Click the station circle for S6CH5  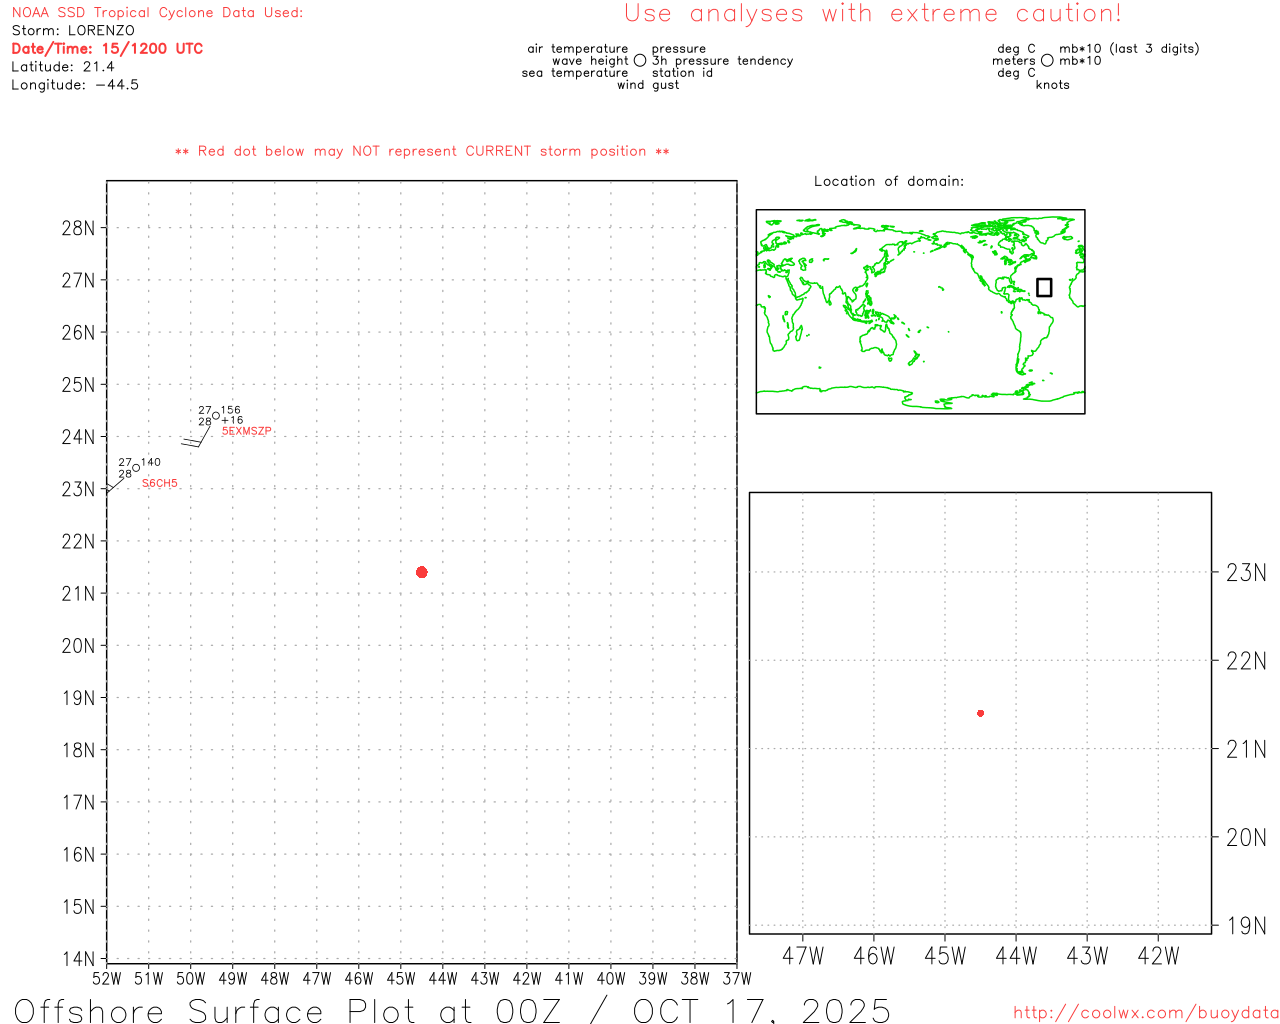136,468
